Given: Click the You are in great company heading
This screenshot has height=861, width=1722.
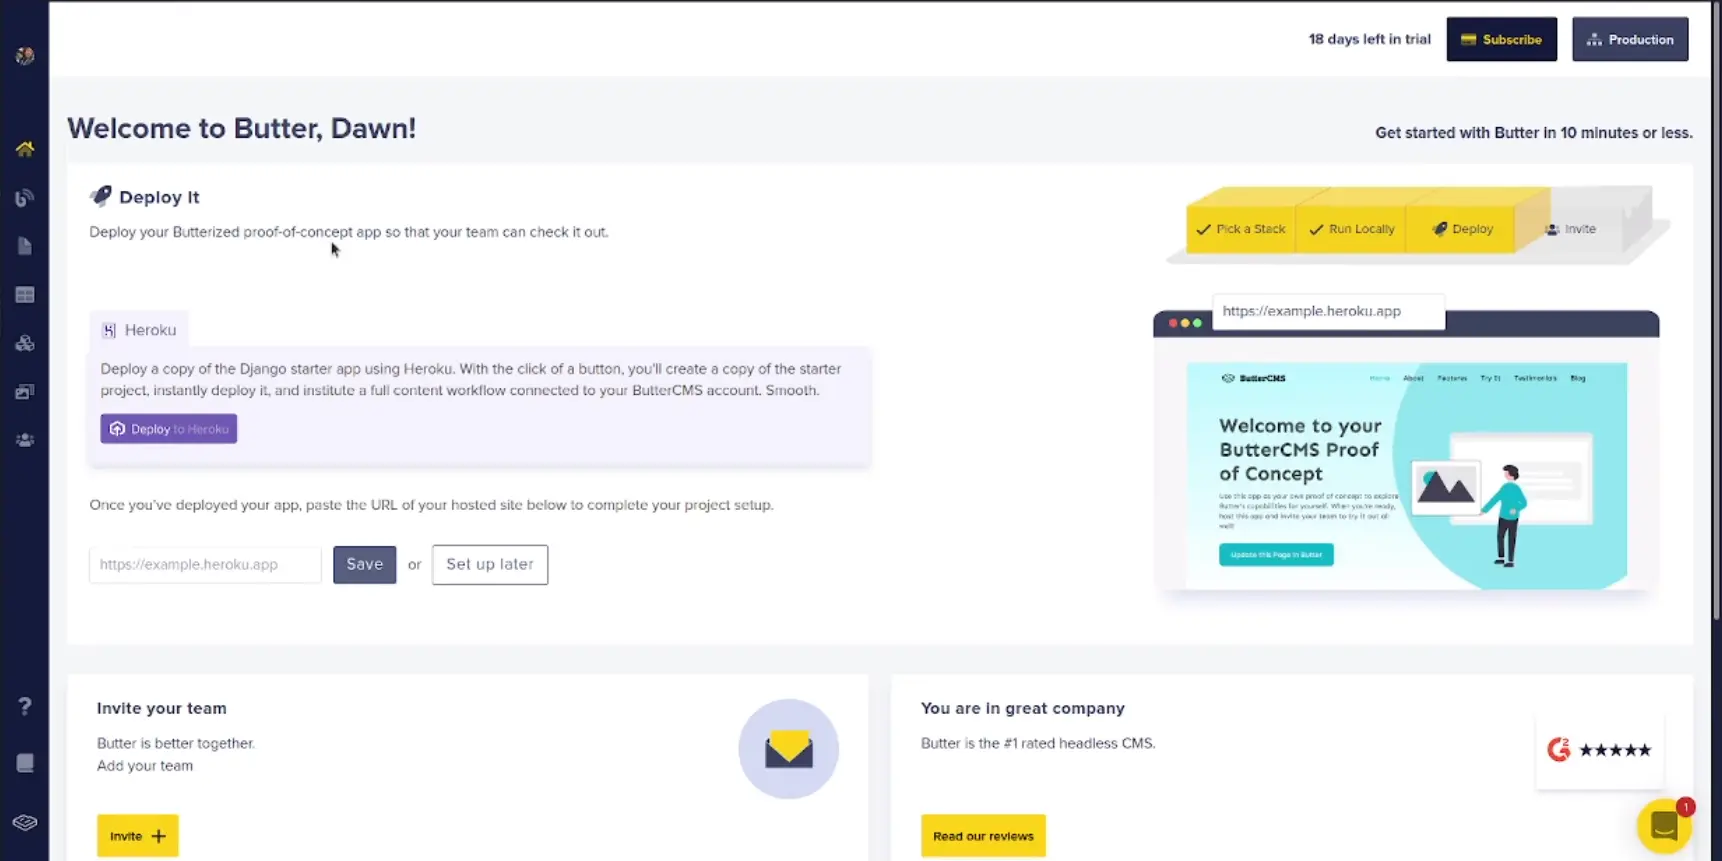Looking at the screenshot, I should click(1022, 708).
